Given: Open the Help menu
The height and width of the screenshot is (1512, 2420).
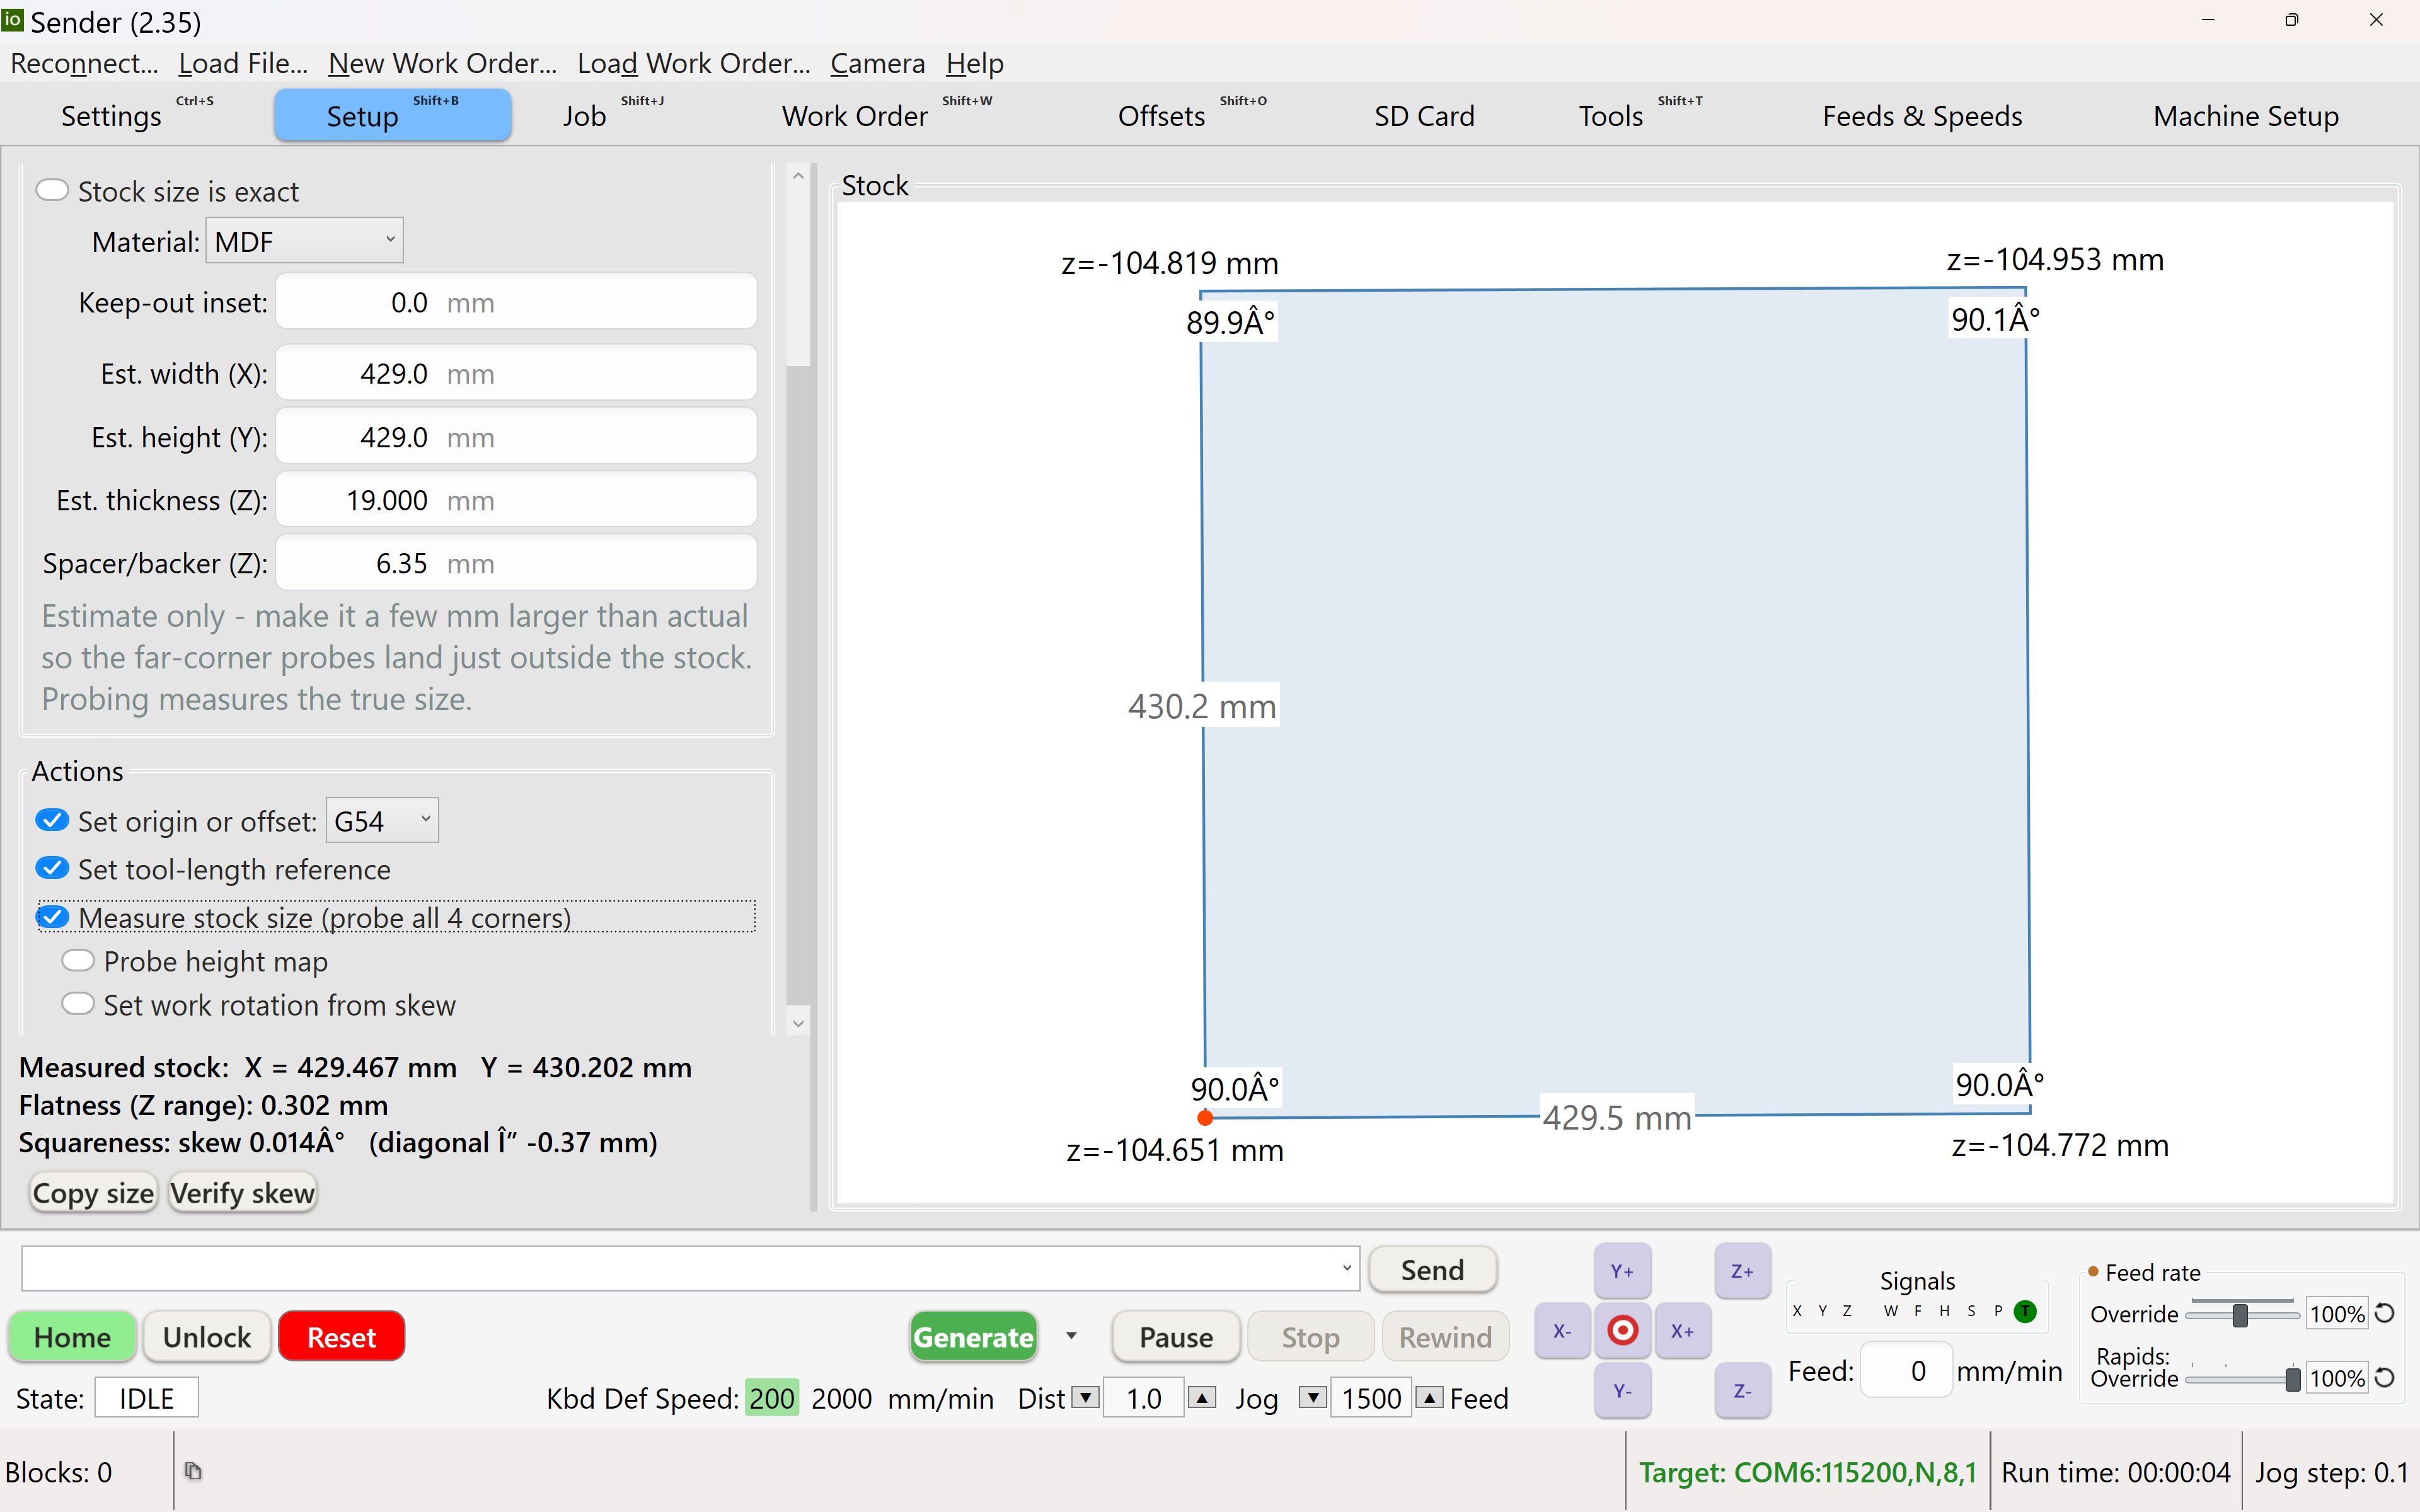Looking at the screenshot, I should [x=974, y=63].
